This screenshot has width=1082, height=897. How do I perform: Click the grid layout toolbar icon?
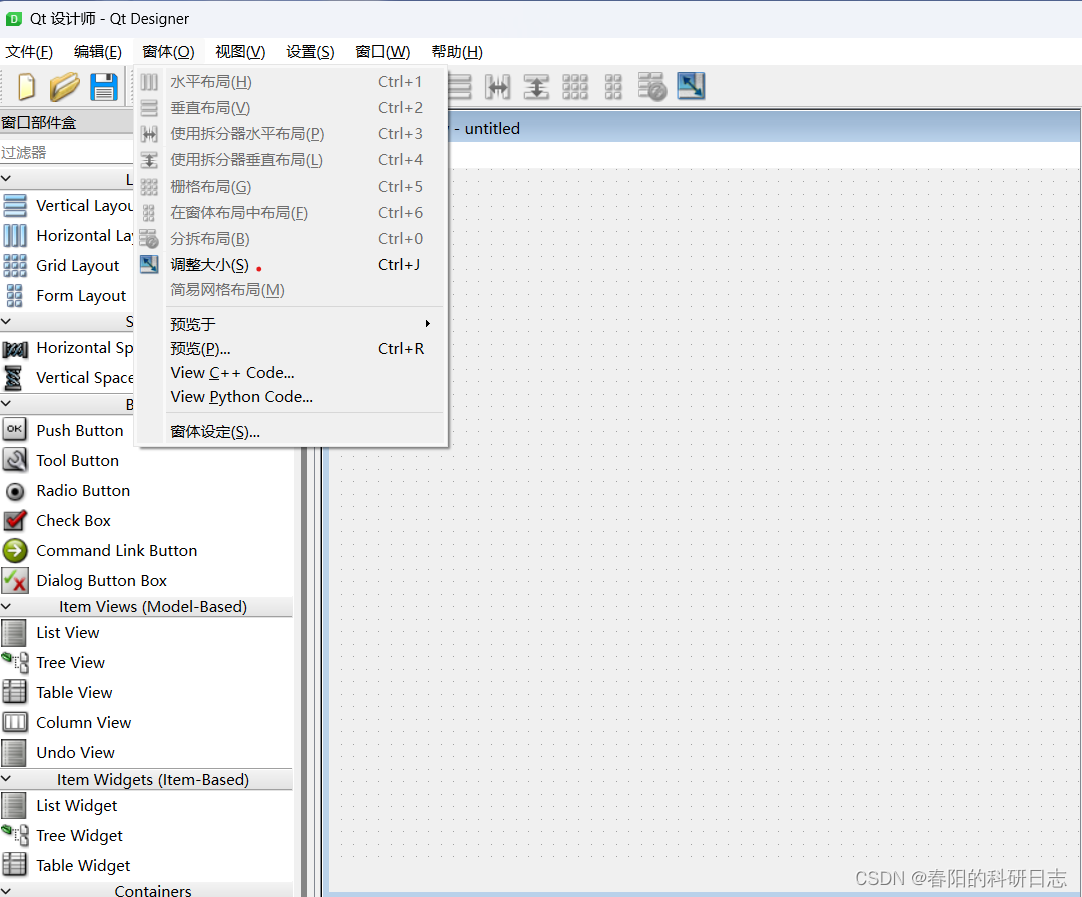[x=575, y=87]
